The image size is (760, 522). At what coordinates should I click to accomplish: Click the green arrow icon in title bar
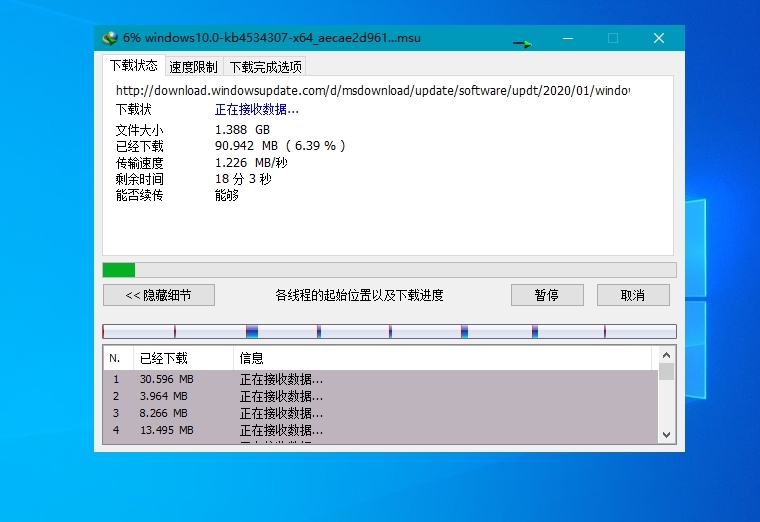(522, 43)
